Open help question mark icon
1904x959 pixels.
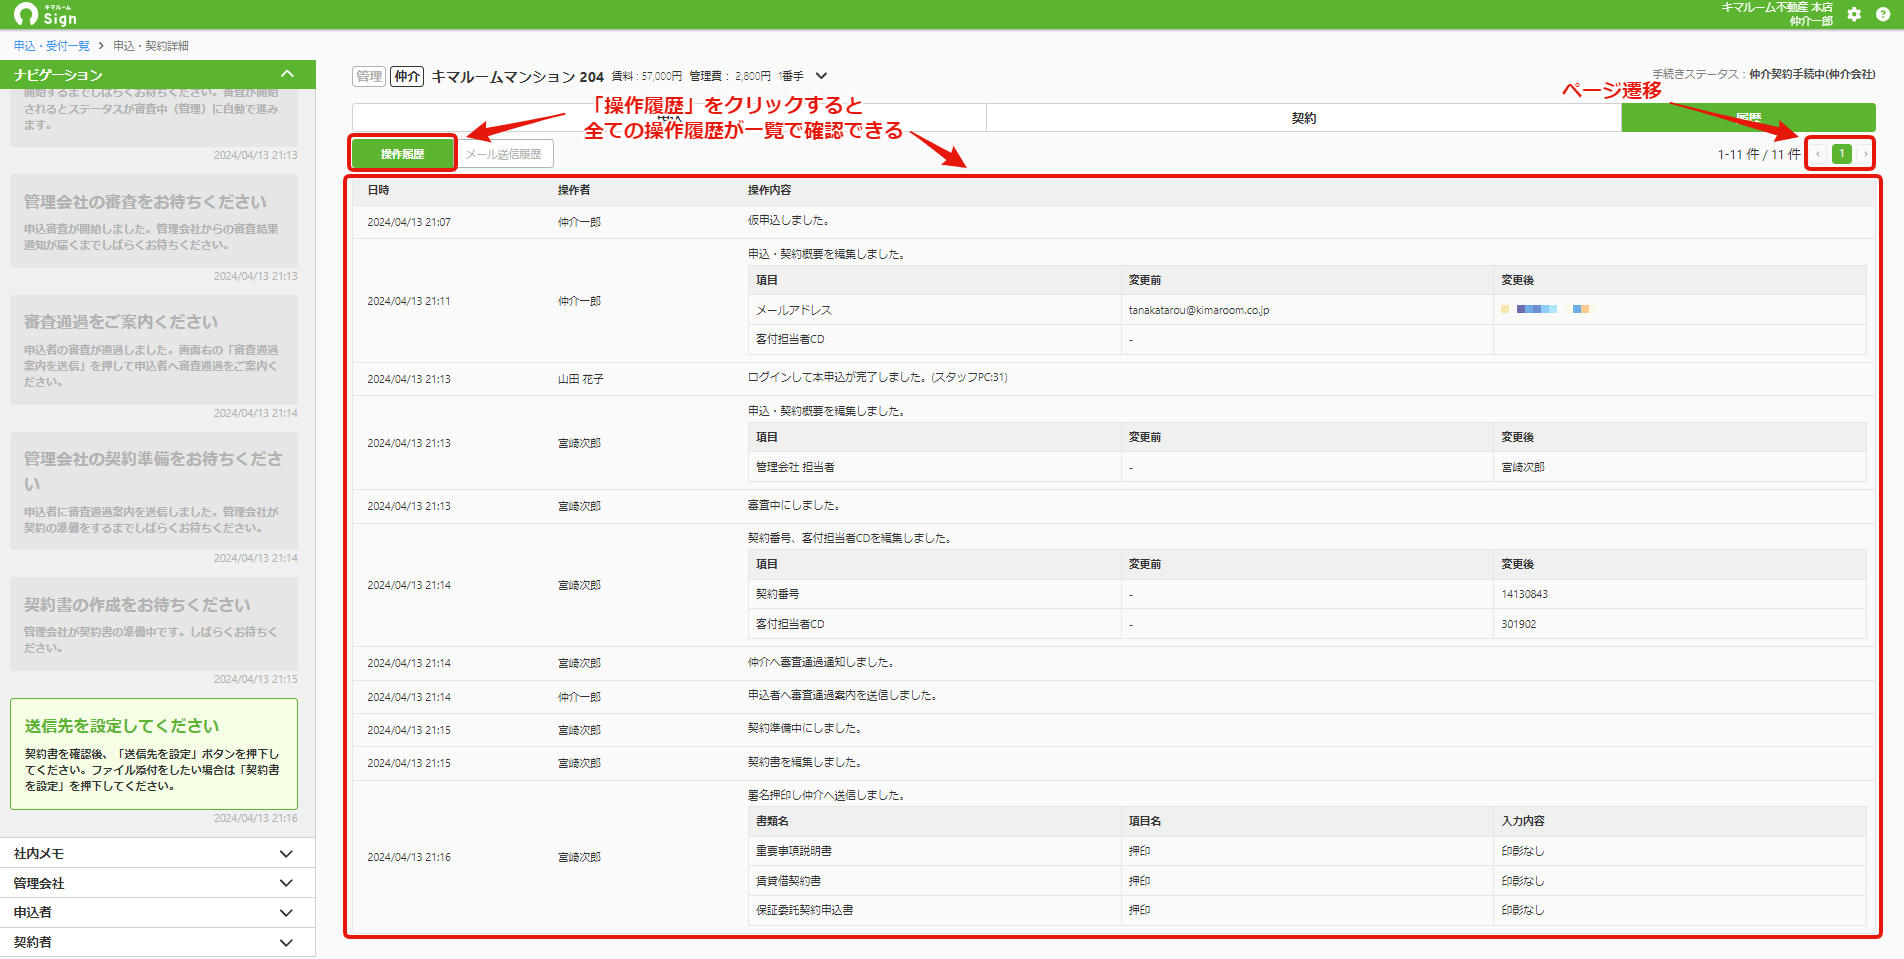1883,14
